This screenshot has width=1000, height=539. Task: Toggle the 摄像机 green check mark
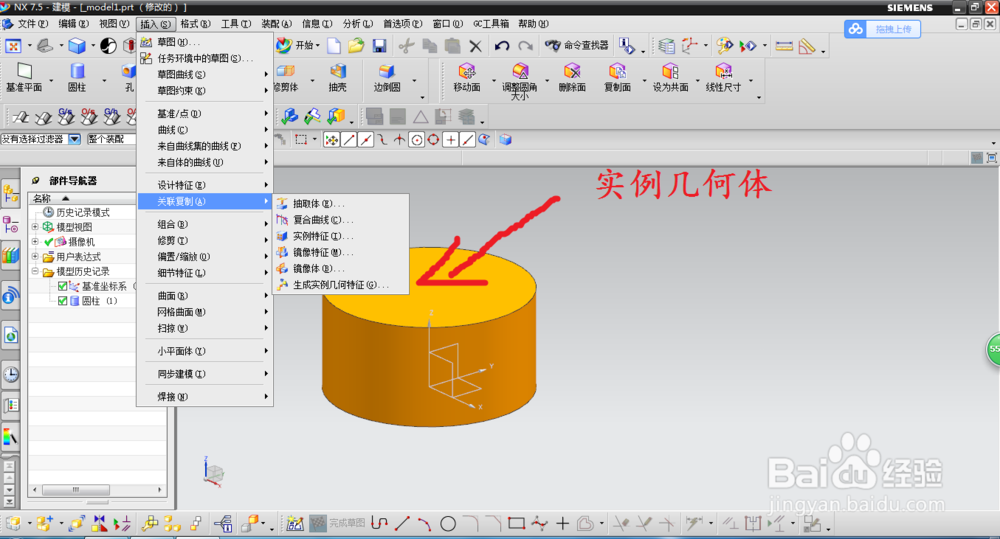click(x=48, y=242)
